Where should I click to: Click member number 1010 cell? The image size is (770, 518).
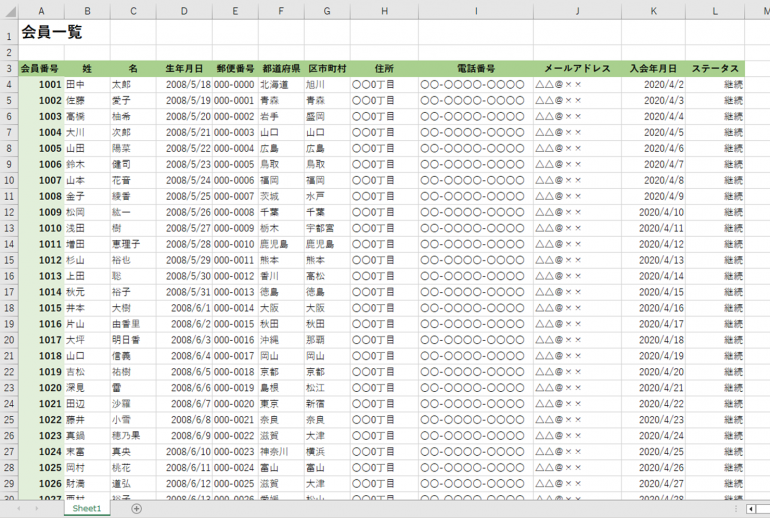point(41,228)
